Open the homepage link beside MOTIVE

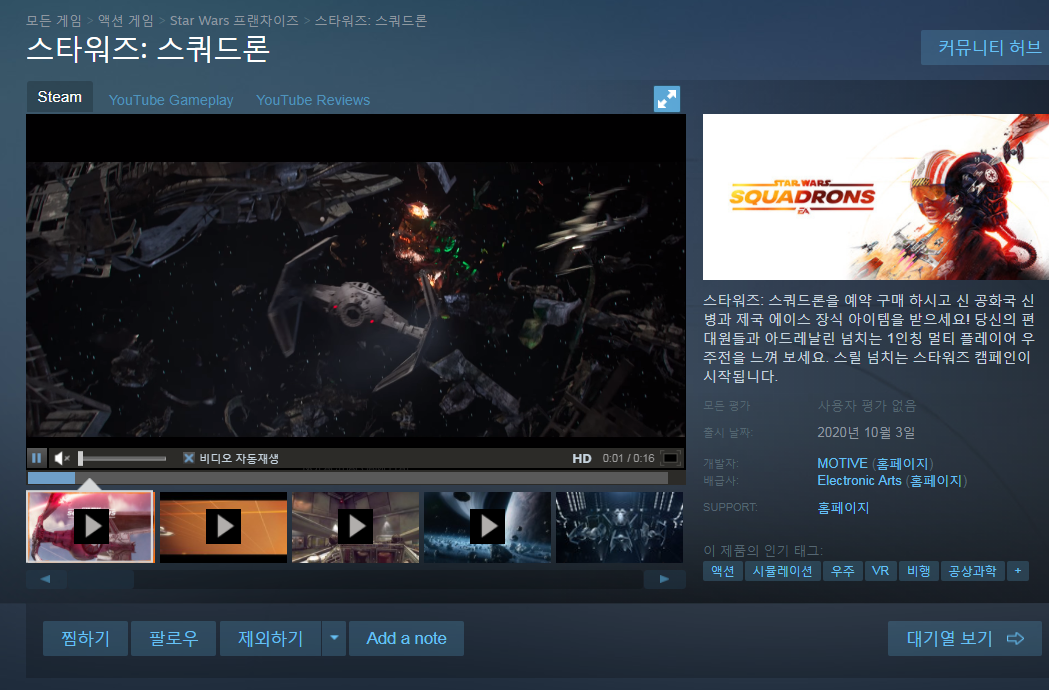(x=902, y=463)
